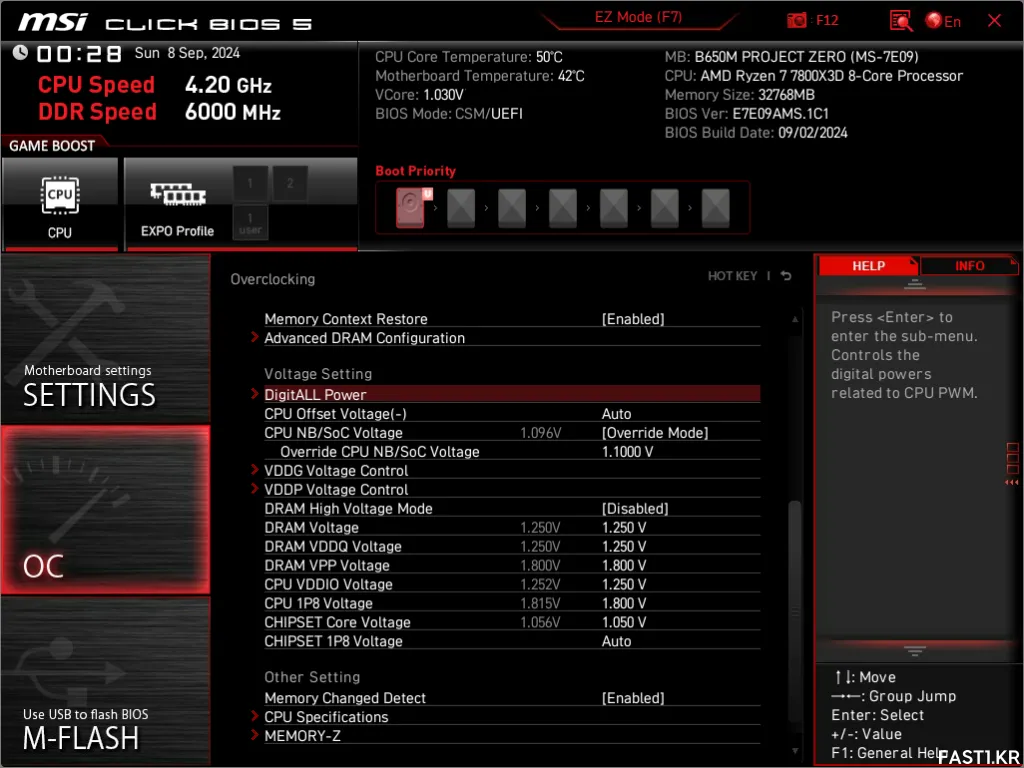
Task: Select EXPO profile 2
Action: coord(290,184)
